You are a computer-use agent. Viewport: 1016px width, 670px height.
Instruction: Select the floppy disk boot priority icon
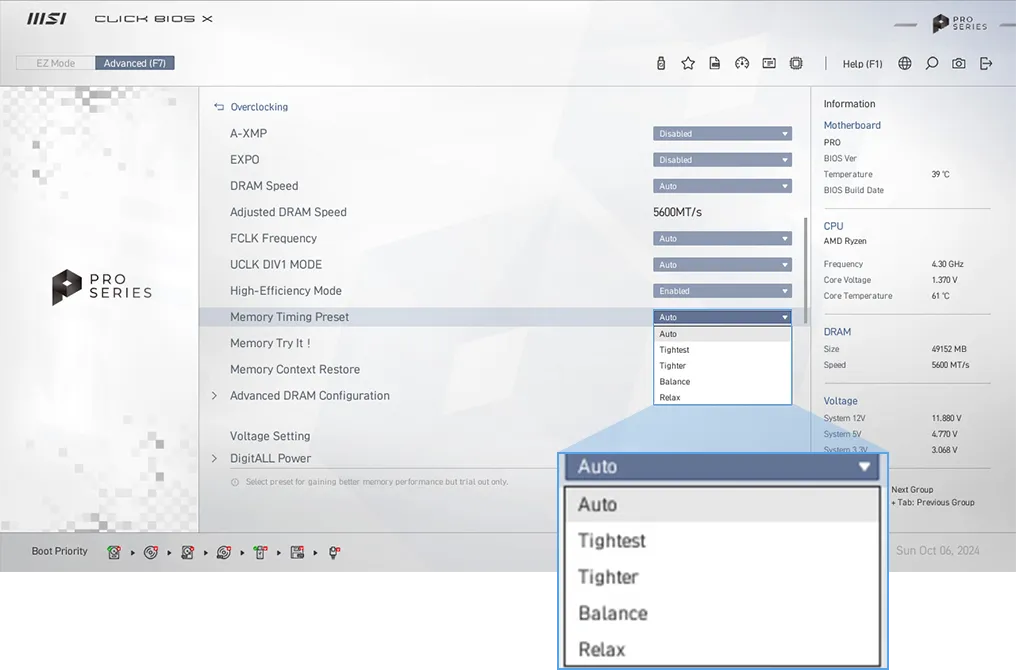297,552
